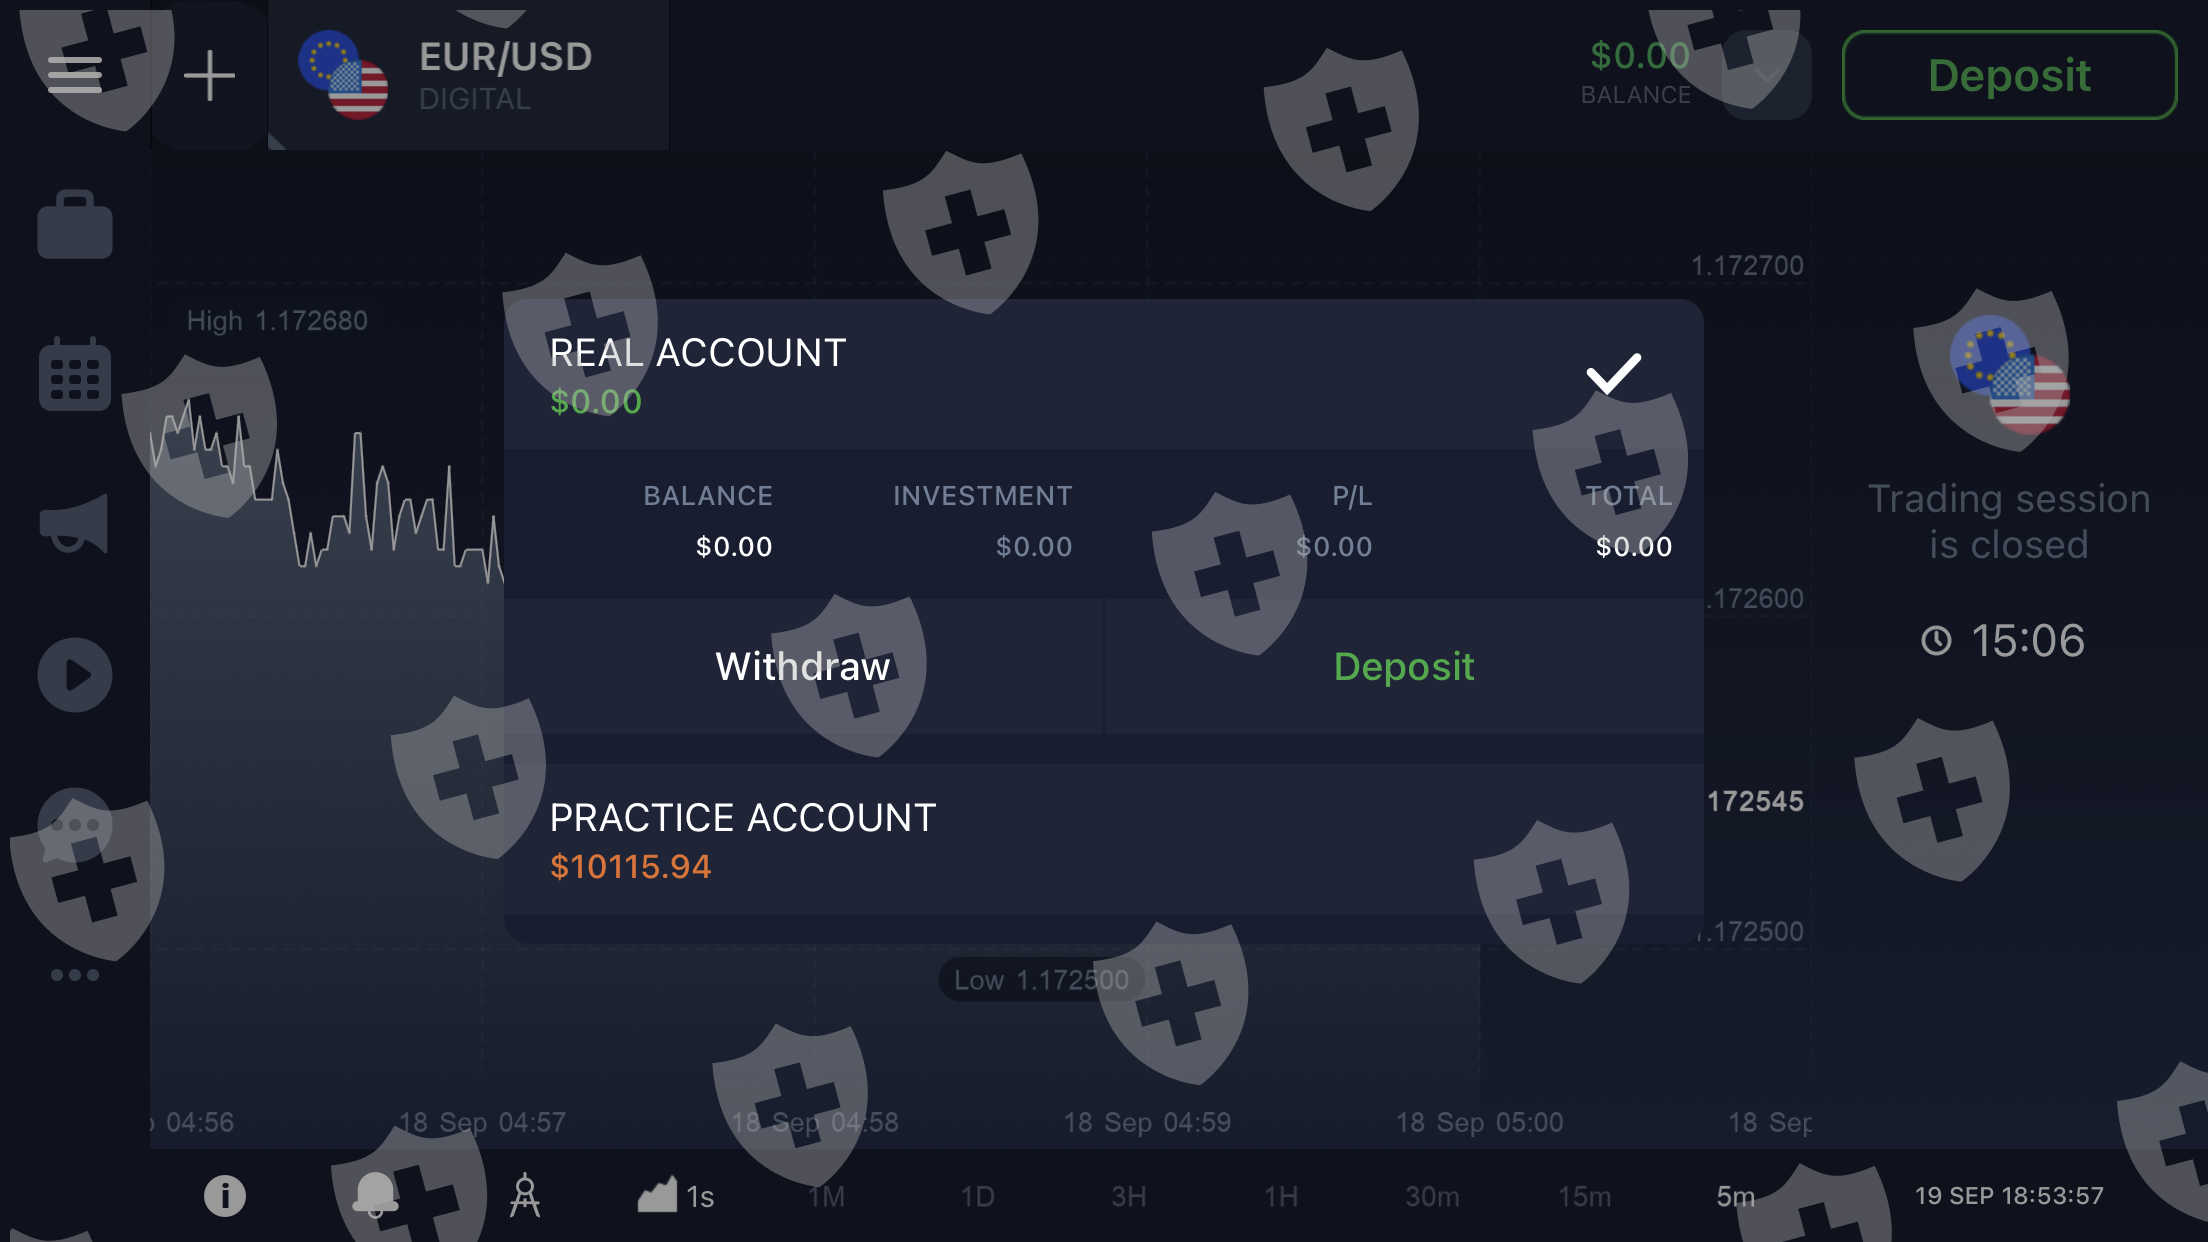Collapse the balance dropdown arrow

[x=1768, y=76]
